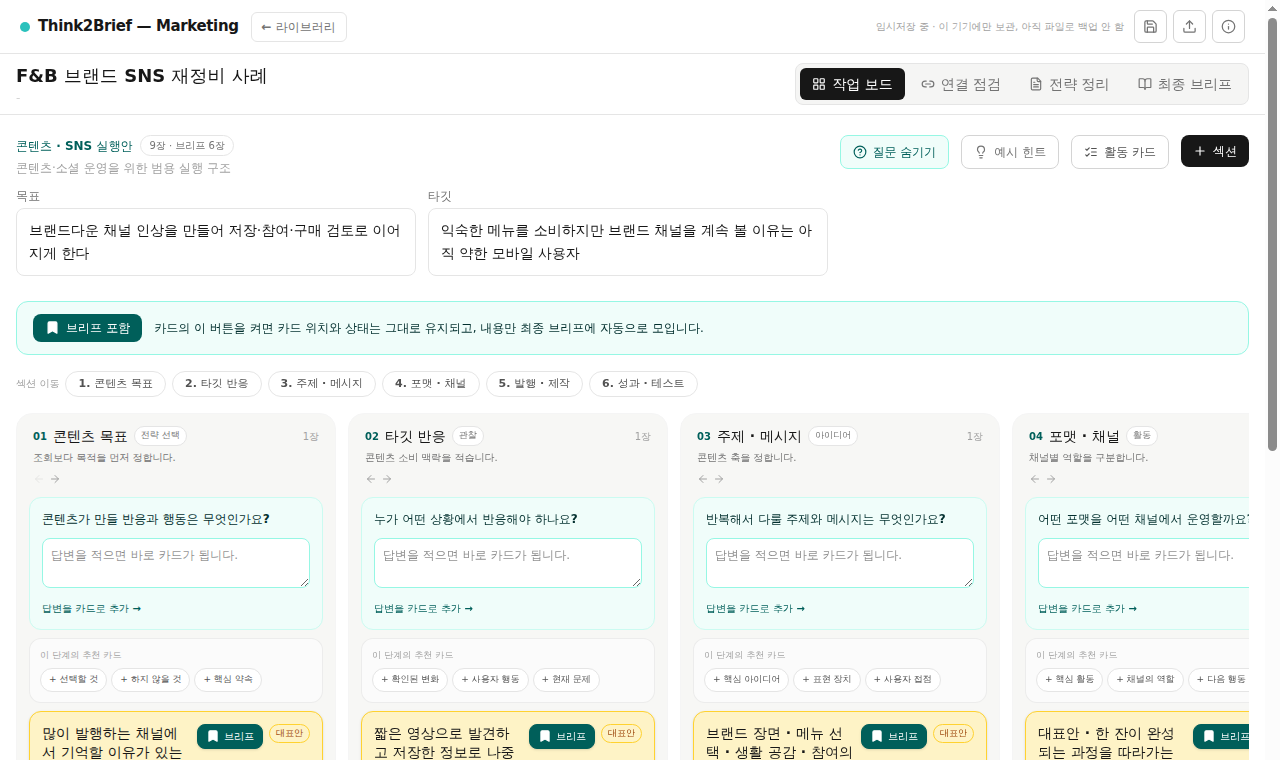Click 대표안 tag on 주제·메시지 card

[953, 733]
